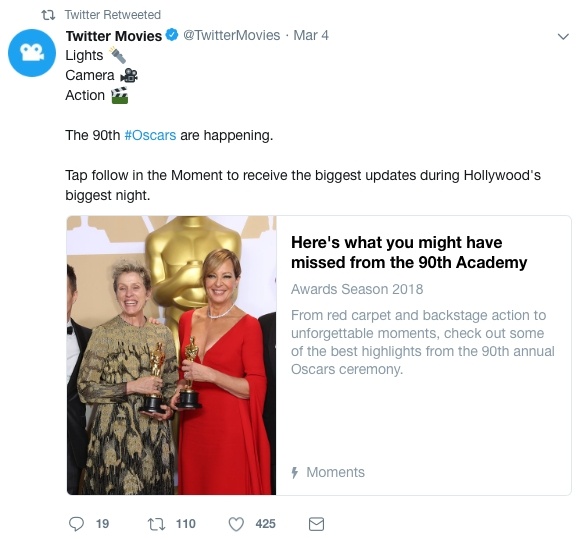The width and height of the screenshot is (580, 539).
Task: Like the tweet with the heart icon
Action: [236, 524]
